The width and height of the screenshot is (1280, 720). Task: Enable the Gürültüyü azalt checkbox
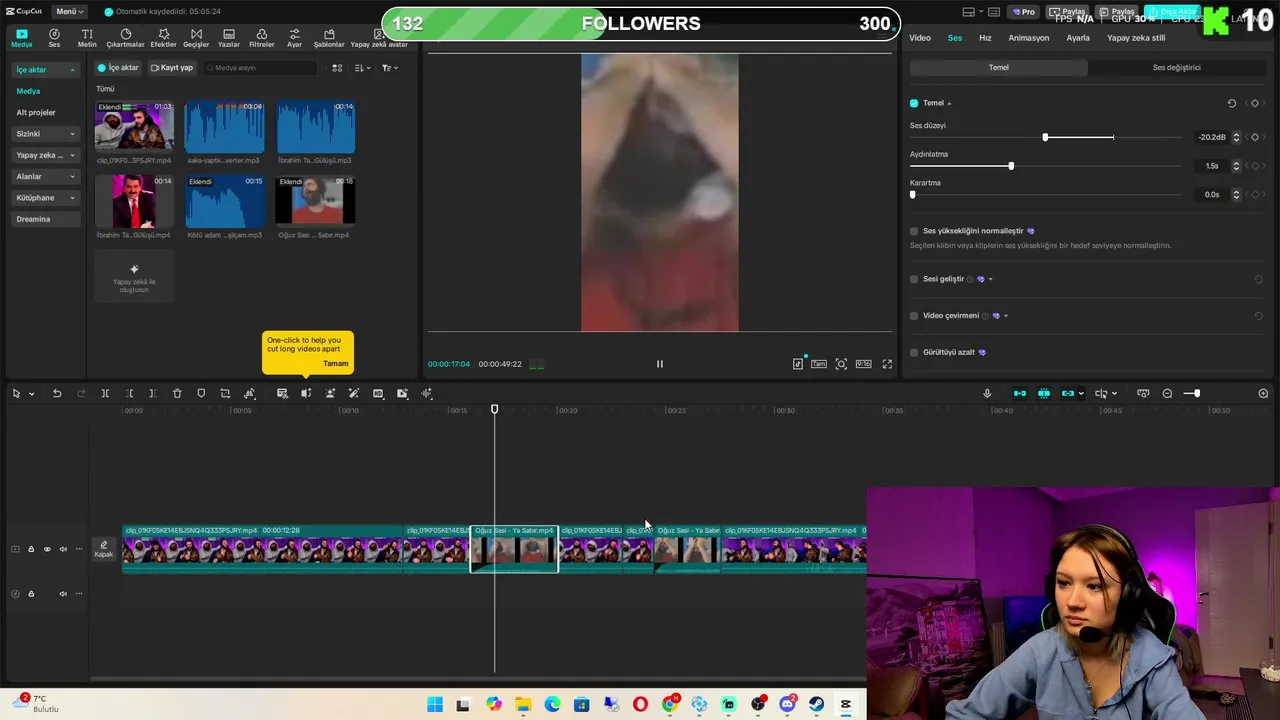(x=914, y=352)
